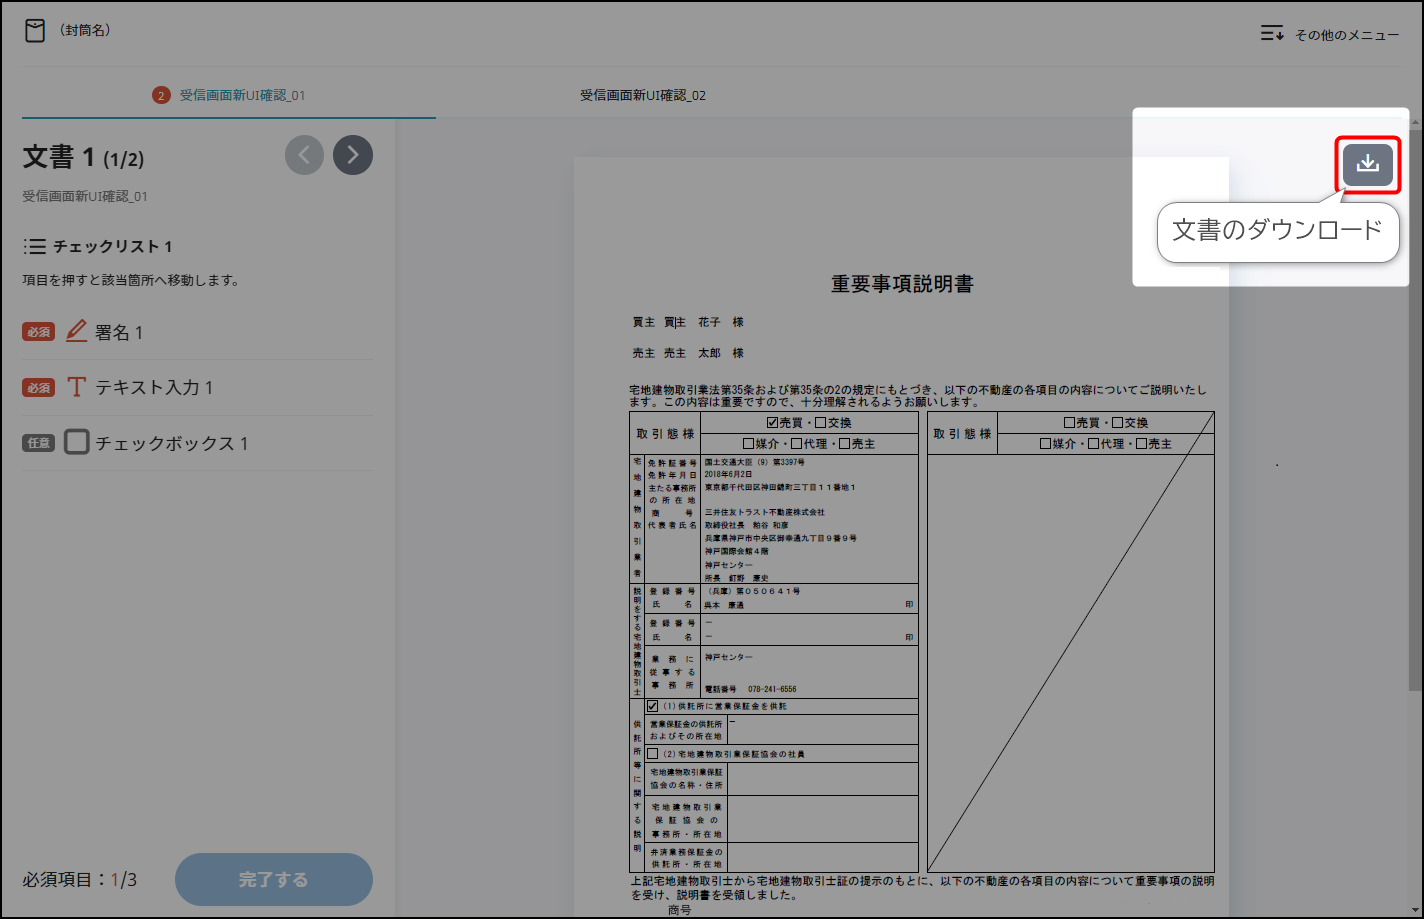Click the document download icon
The width and height of the screenshot is (1424, 919).
pos(1367,165)
